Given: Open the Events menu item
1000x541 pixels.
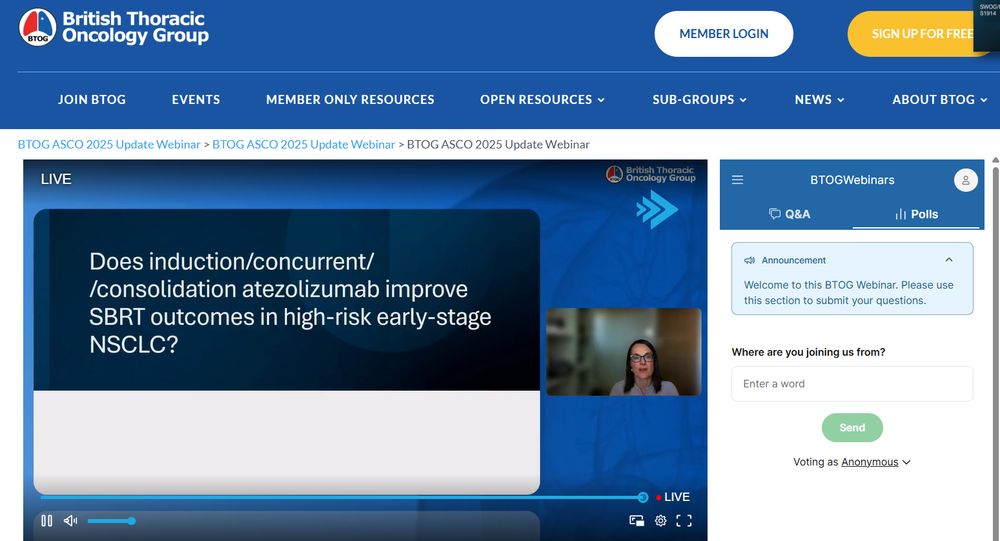Looking at the screenshot, I should tap(196, 100).
